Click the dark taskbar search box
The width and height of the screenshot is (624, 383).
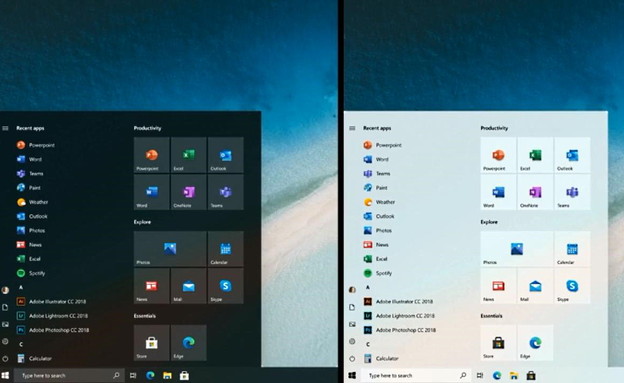pyautogui.click(x=68, y=375)
